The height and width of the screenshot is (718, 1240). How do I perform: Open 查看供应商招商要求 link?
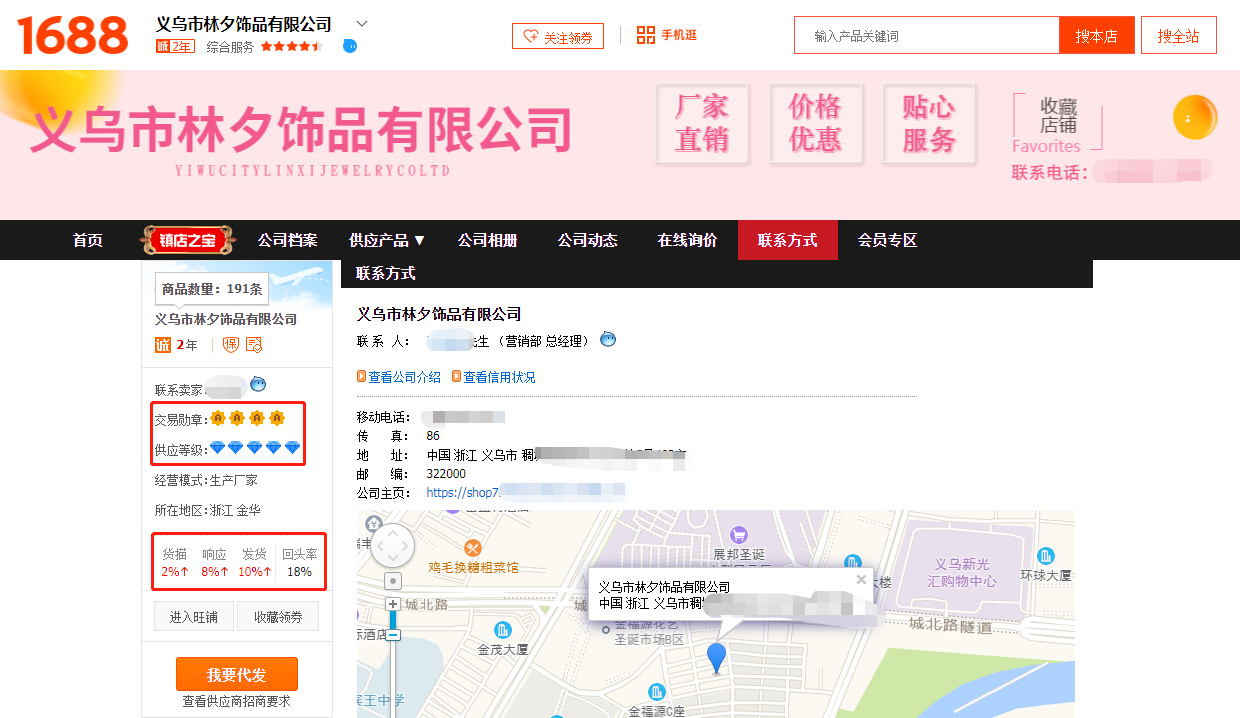[236, 702]
